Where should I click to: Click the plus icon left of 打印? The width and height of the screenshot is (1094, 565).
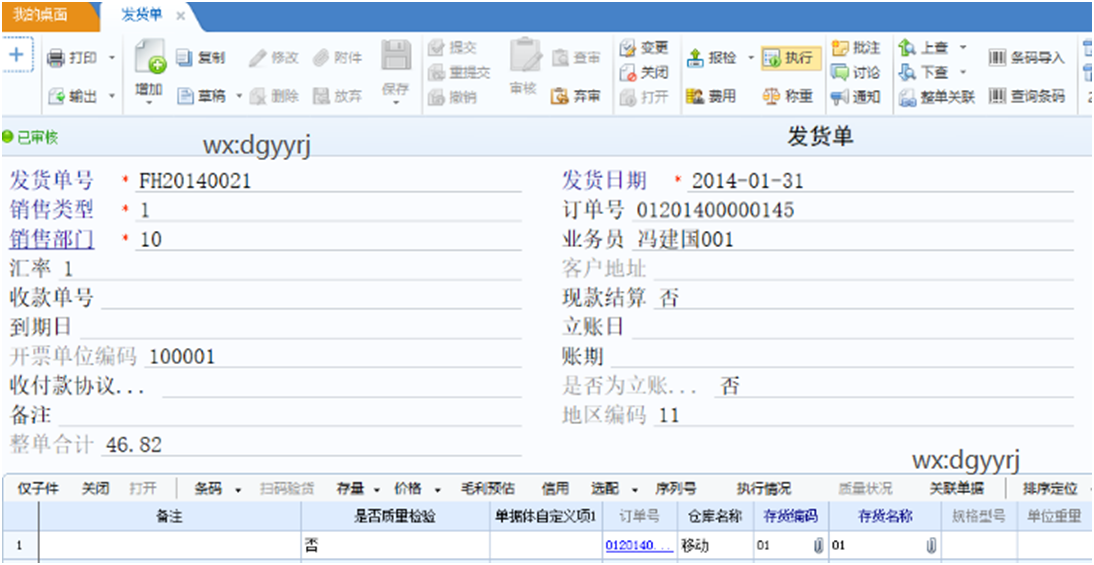tap(16, 54)
